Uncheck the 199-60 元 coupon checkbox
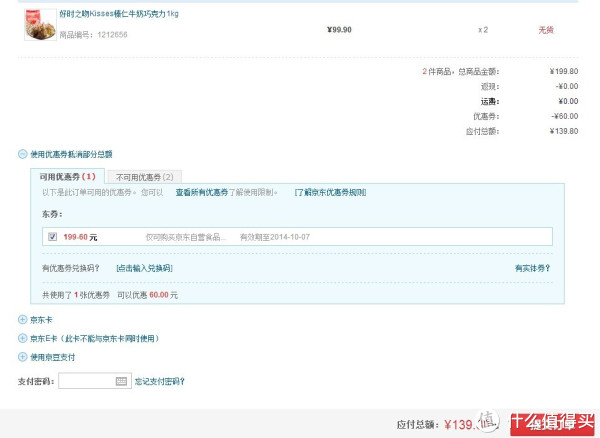 pos(52,237)
